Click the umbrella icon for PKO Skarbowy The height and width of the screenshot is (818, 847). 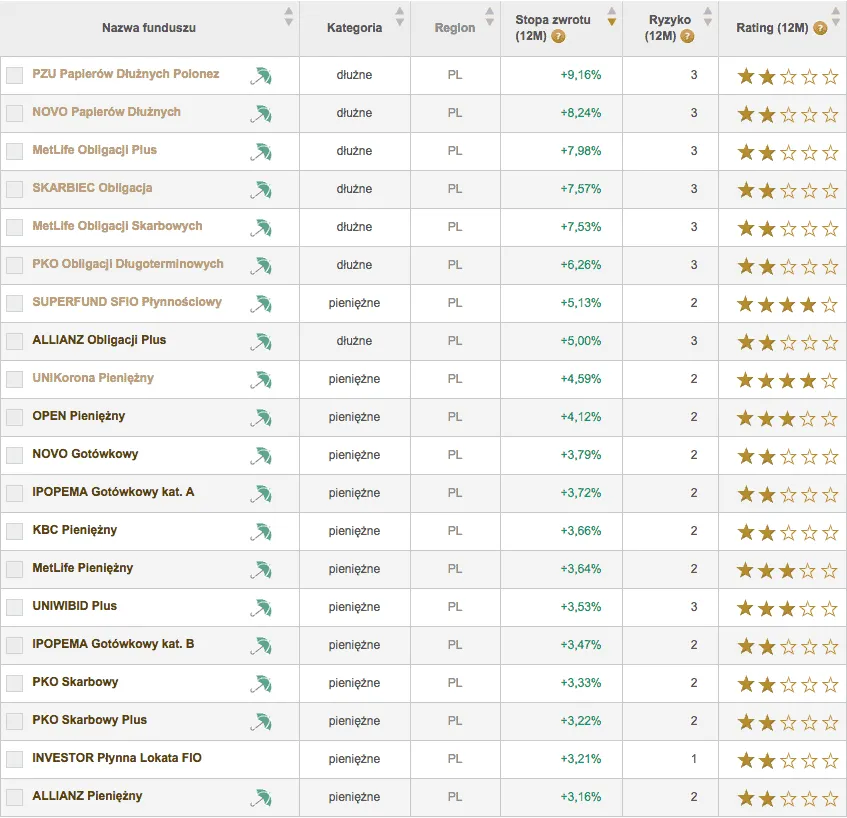pos(261,684)
